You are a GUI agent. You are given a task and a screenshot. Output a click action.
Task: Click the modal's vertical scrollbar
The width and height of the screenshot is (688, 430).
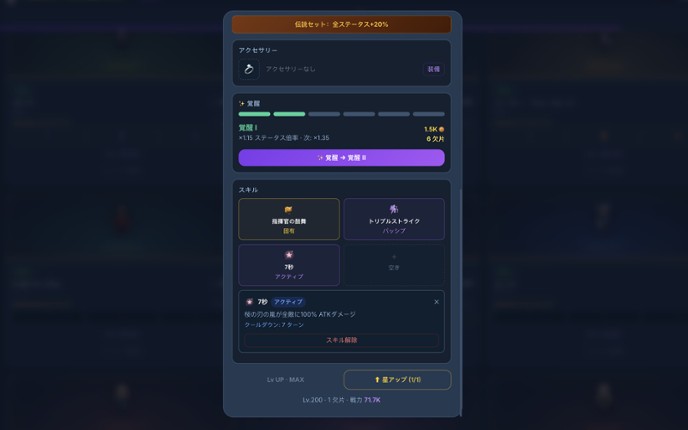coord(460,303)
